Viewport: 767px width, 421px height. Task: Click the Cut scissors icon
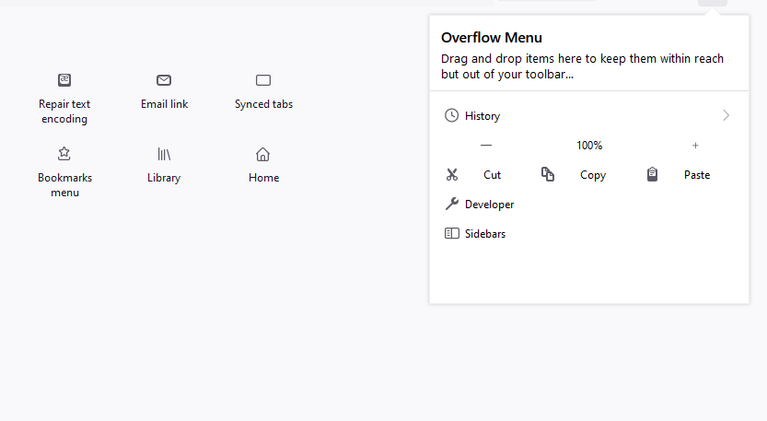(452, 175)
